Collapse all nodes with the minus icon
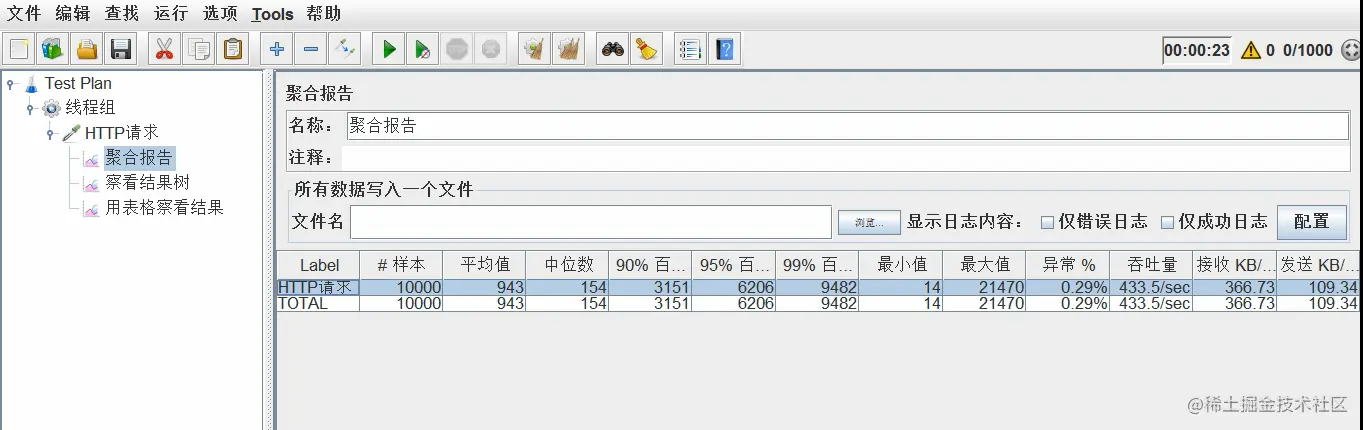 (x=311, y=48)
